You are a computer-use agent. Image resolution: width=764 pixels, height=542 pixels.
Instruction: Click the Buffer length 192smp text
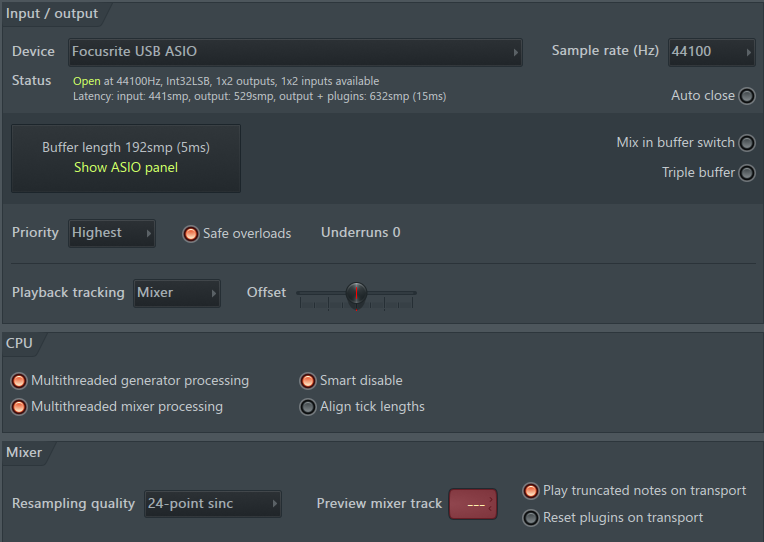126,147
